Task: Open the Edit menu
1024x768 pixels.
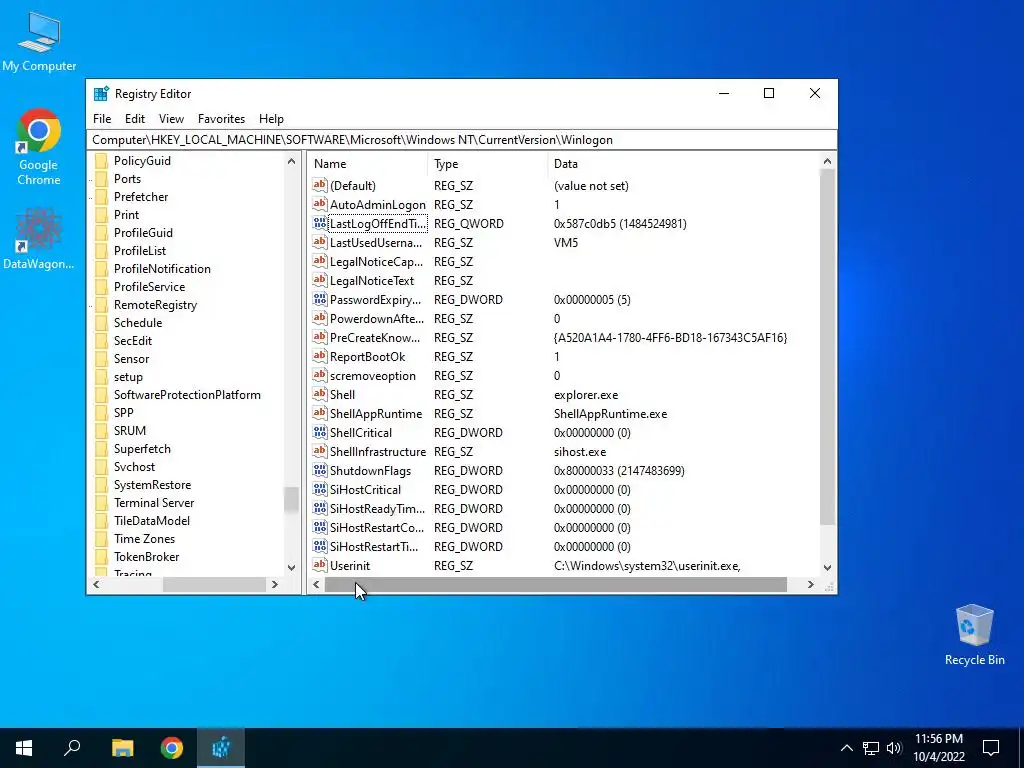Action: point(135,119)
